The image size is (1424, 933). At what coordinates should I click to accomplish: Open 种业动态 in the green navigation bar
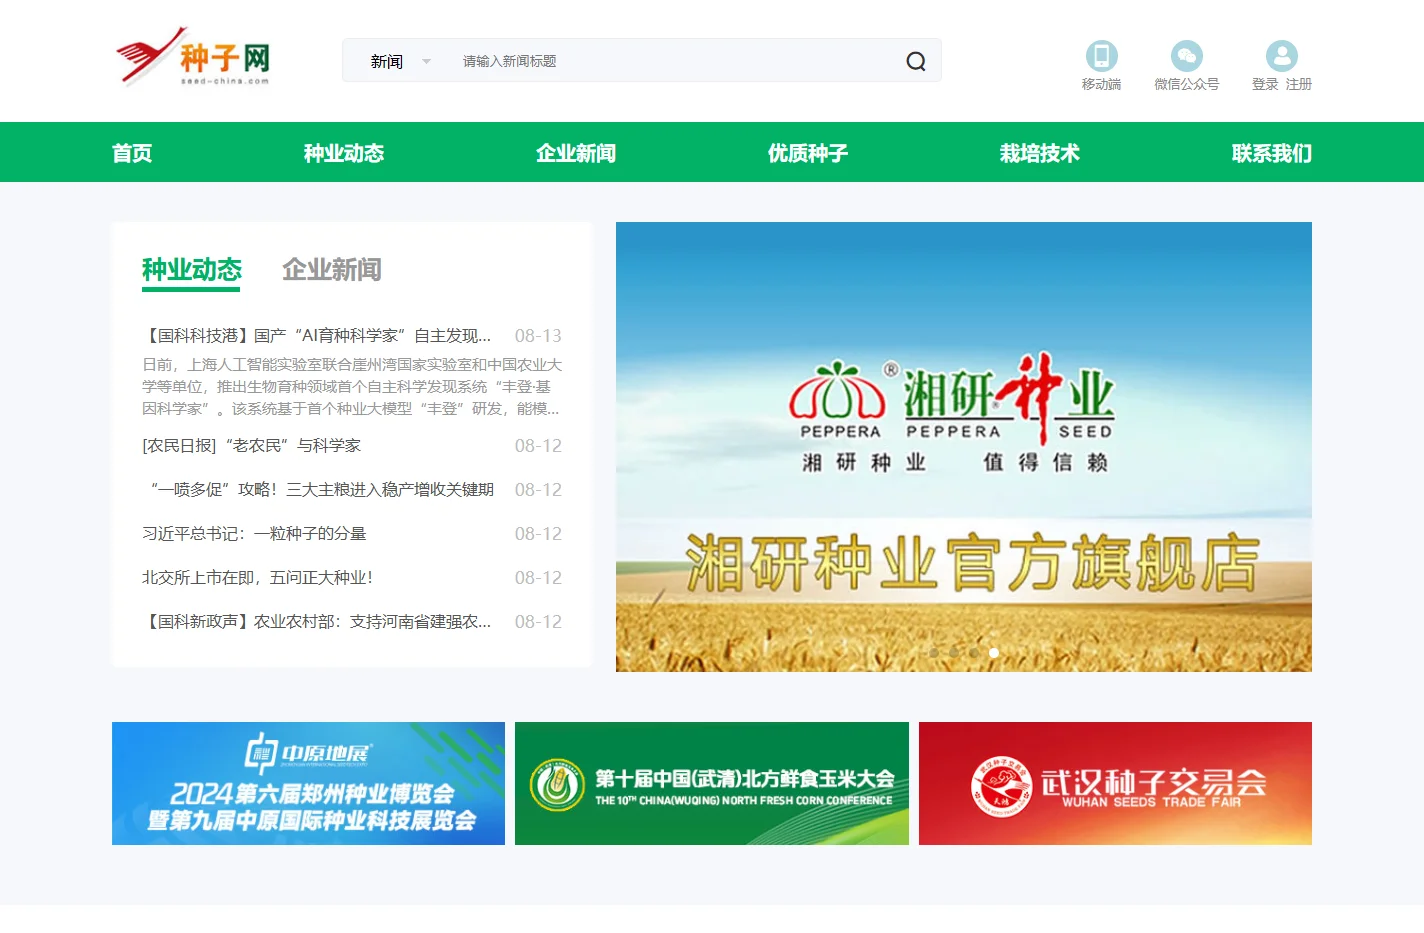[x=344, y=153]
